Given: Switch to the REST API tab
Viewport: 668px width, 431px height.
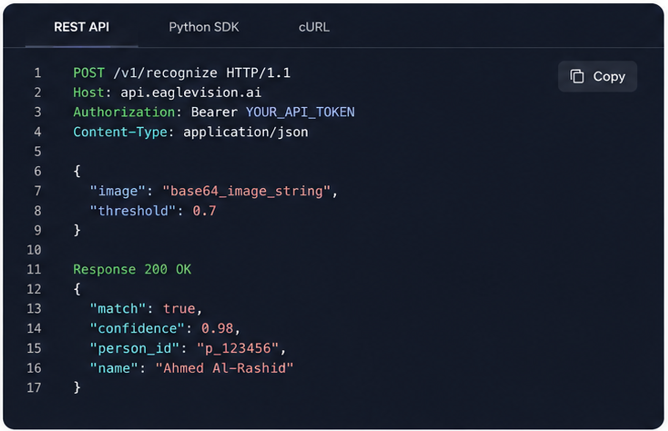Looking at the screenshot, I should 81,27.
